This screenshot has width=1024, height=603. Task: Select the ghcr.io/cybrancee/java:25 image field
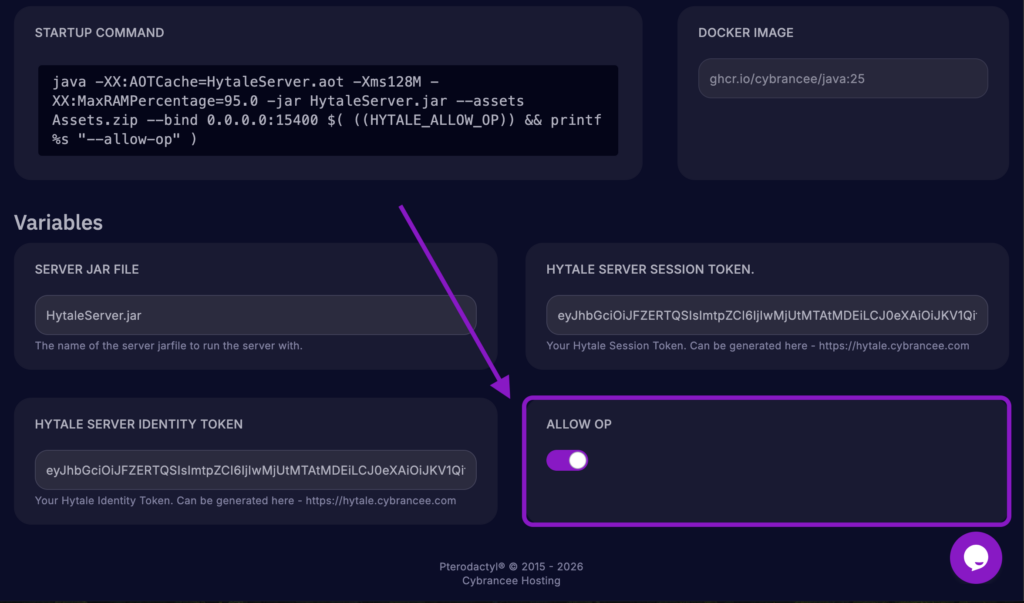coord(842,77)
